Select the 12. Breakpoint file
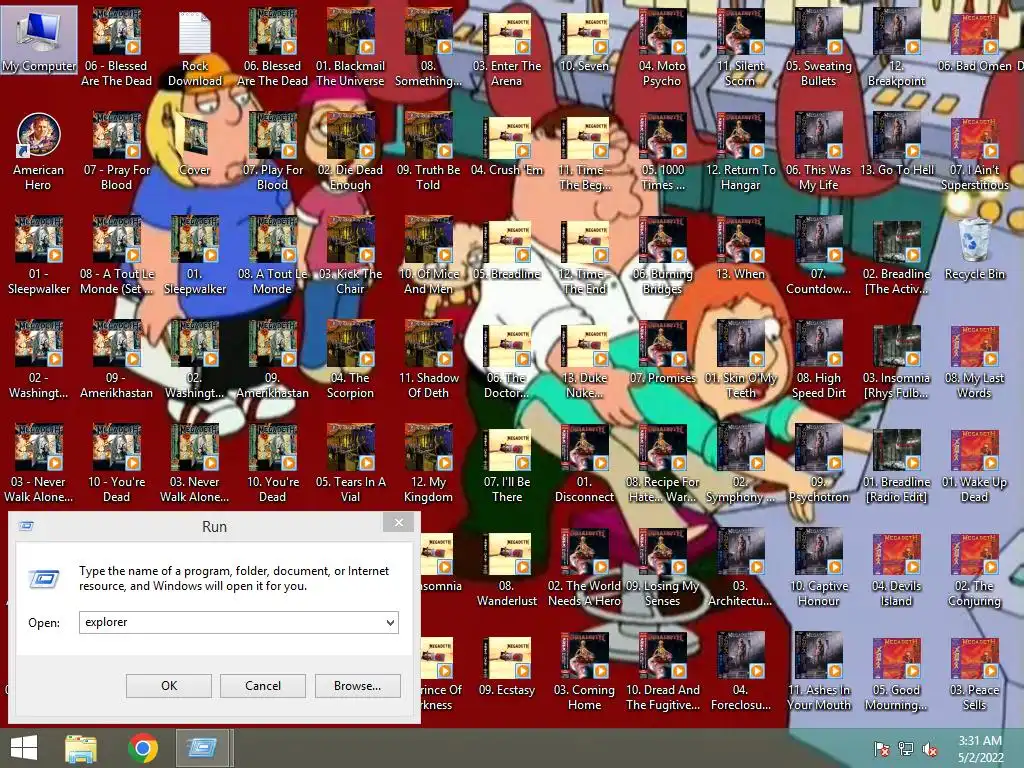This screenshot has height=768, width=1024. click(896, 48)
